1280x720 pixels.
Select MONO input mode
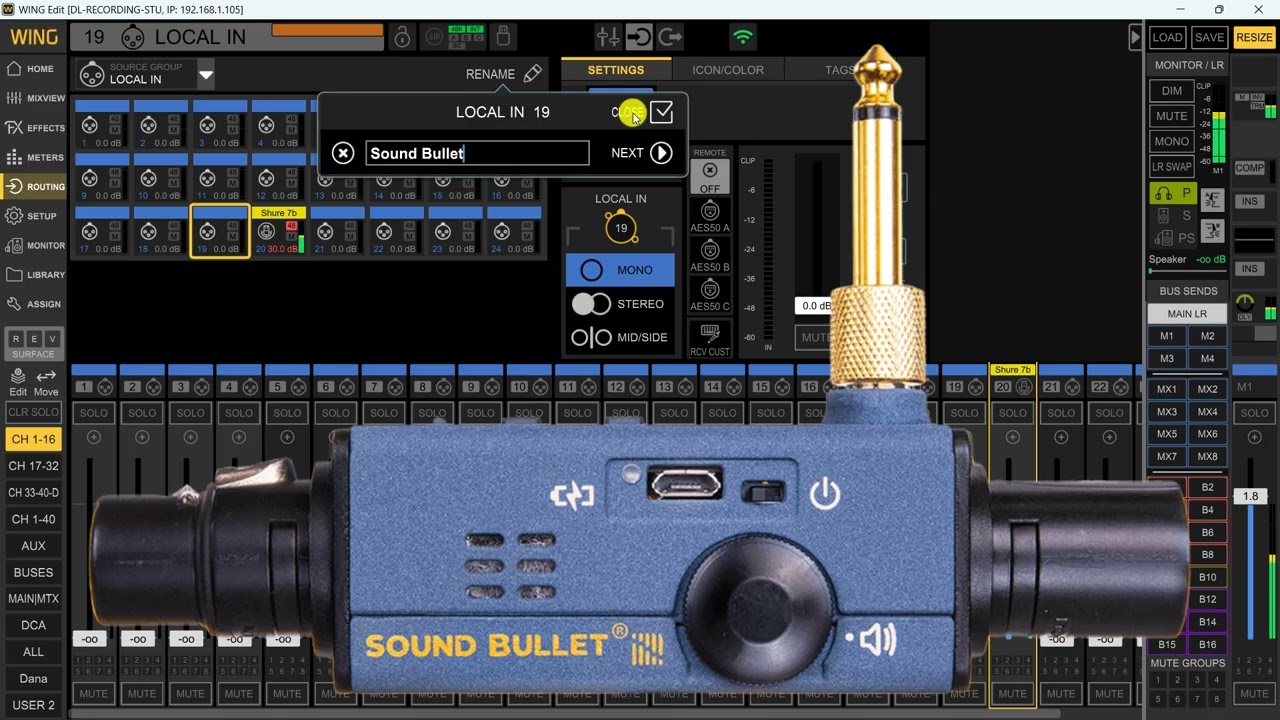click(x=620, y=270)
